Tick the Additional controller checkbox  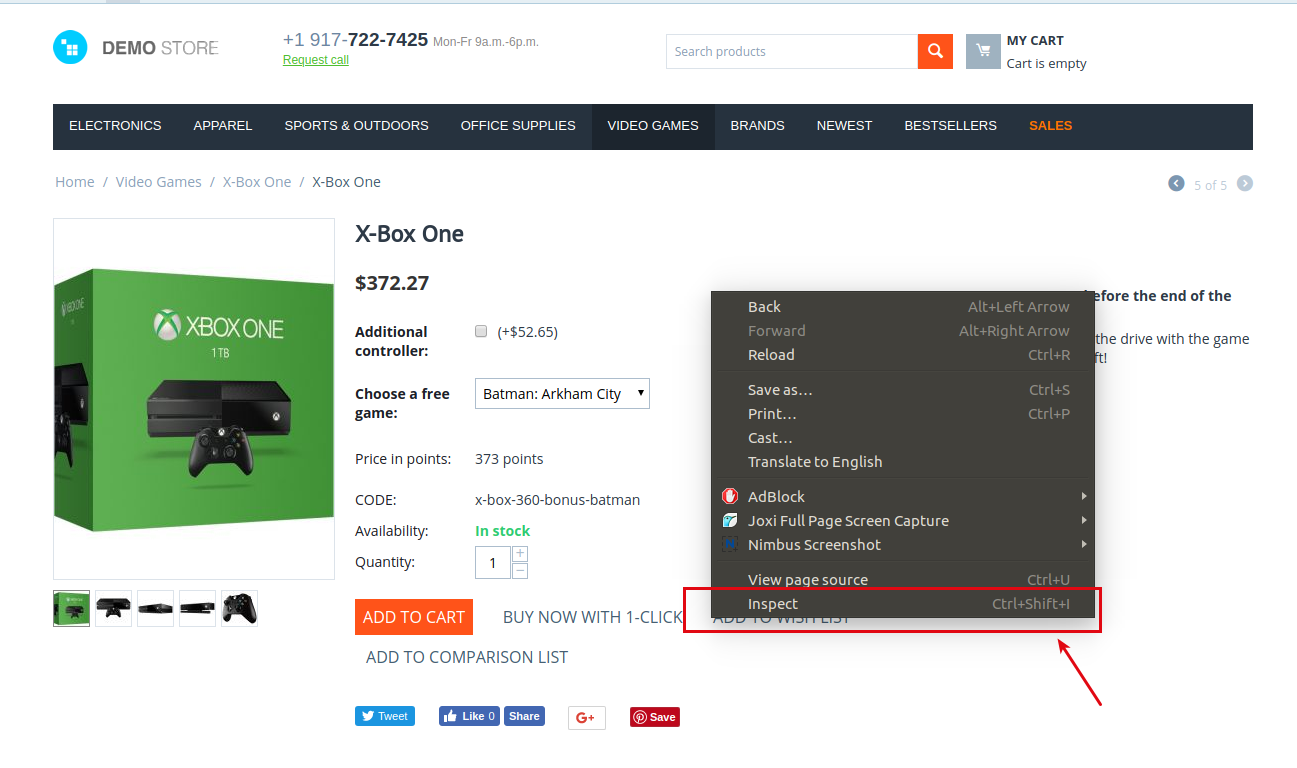[481, 331]
